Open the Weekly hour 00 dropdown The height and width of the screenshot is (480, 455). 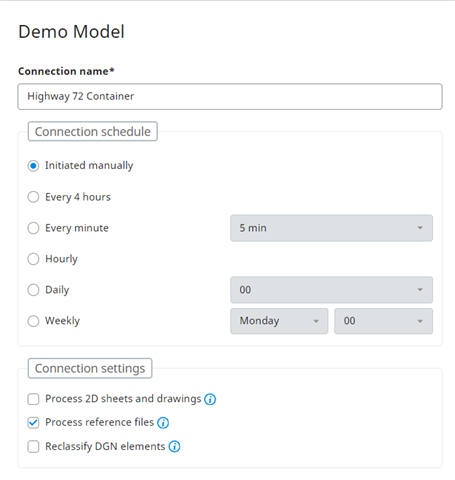coord(383,321)
